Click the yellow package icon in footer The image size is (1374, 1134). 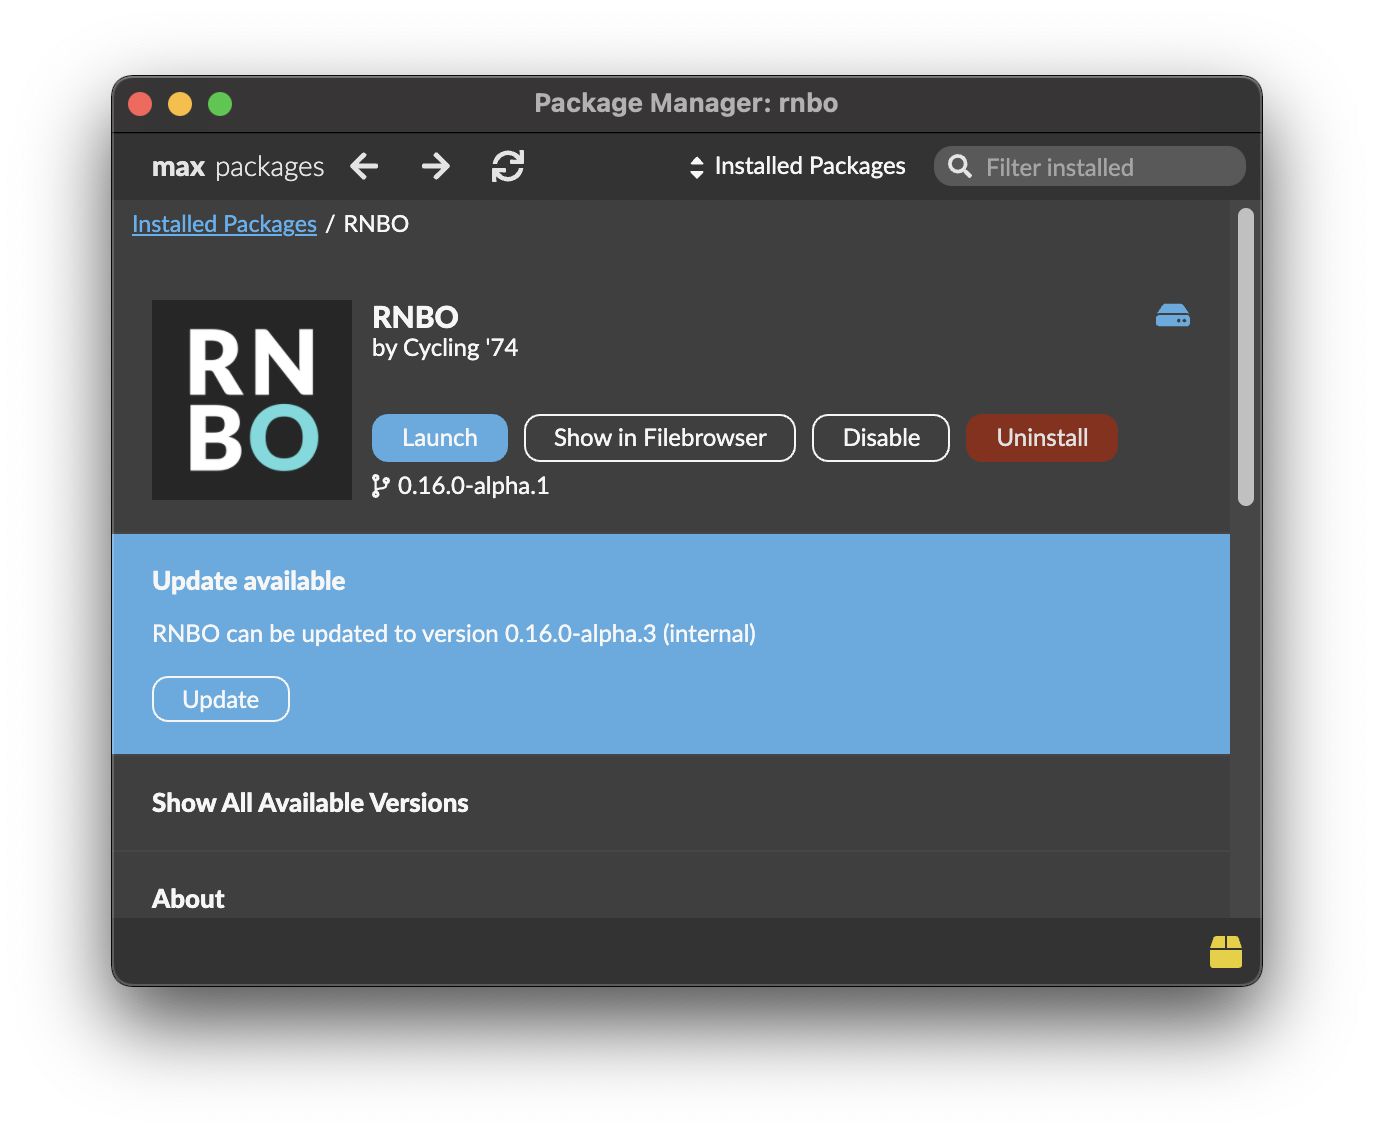(x=1226, y=951)
